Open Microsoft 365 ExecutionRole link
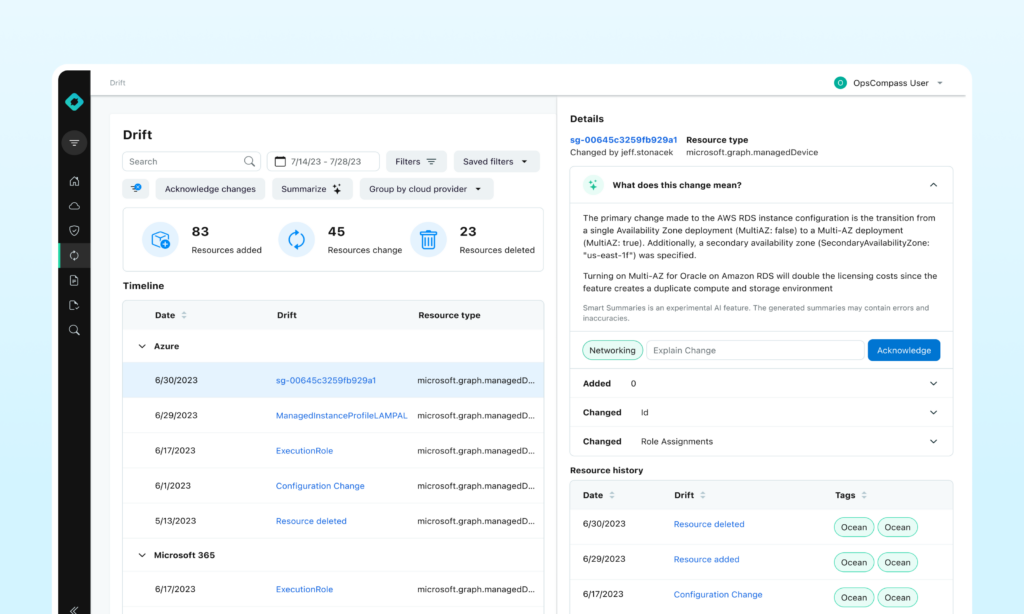The height and width of the screenshot is (614, 1024). click(x=304, y=589)
